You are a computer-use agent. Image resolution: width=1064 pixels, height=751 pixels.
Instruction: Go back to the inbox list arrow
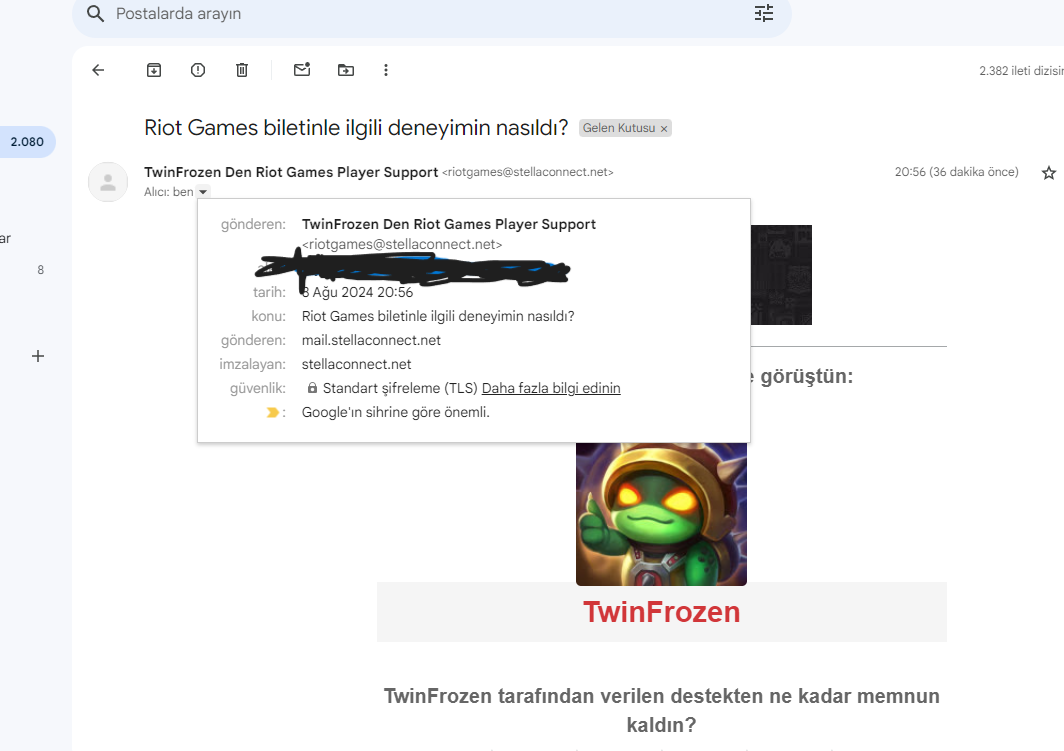pos(98,70)
